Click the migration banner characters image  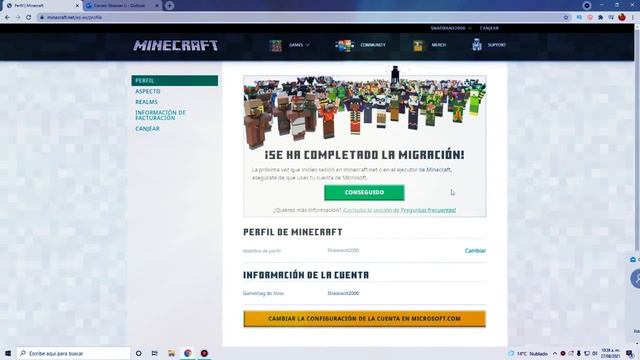pyautogui.click(x=364, y=109)
